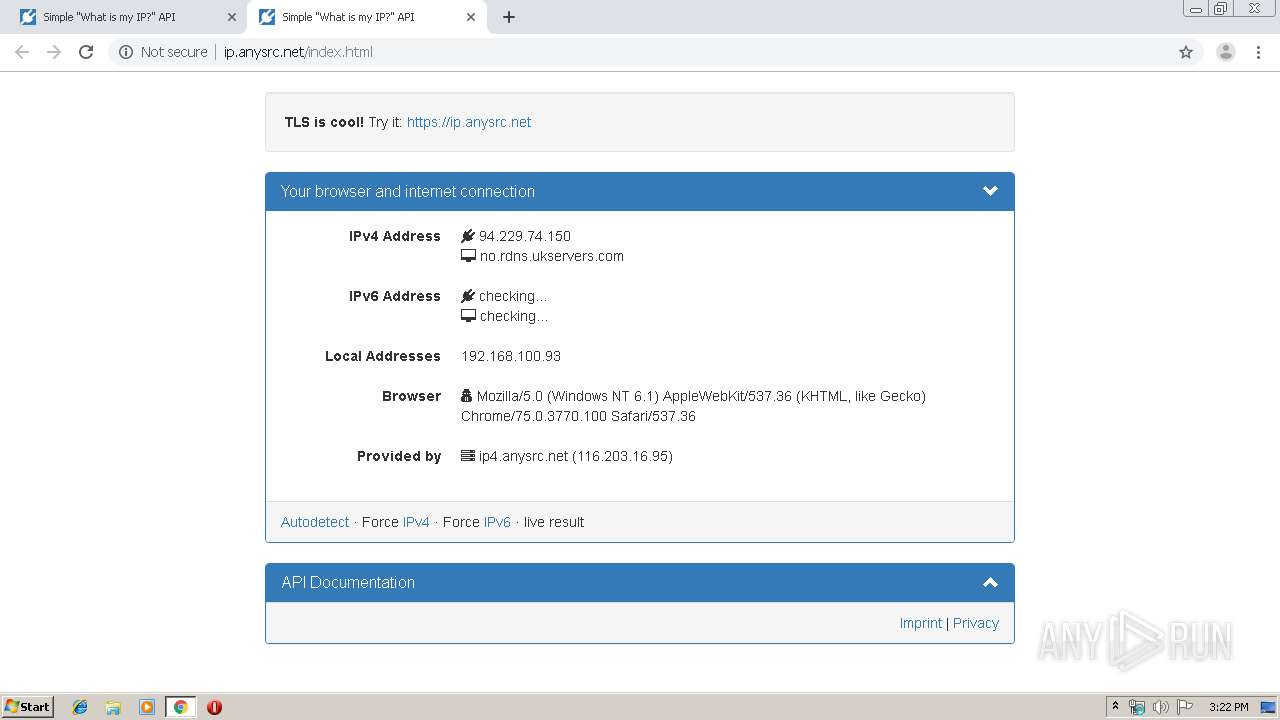Click the live result text
The width and height of the screenshot is (1280, 720).
(554, 522)
